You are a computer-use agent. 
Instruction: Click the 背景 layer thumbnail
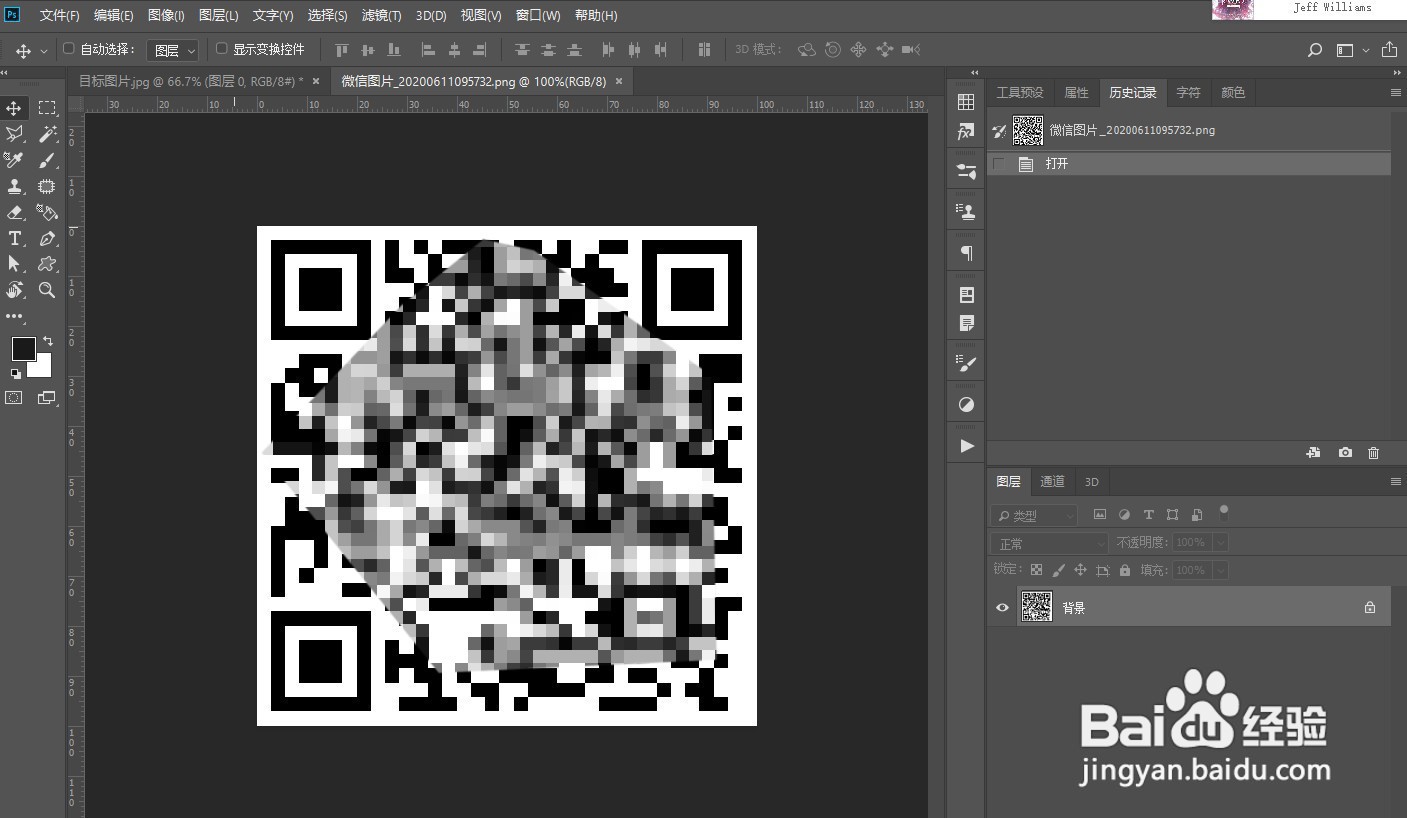[x=1037, y=607]
